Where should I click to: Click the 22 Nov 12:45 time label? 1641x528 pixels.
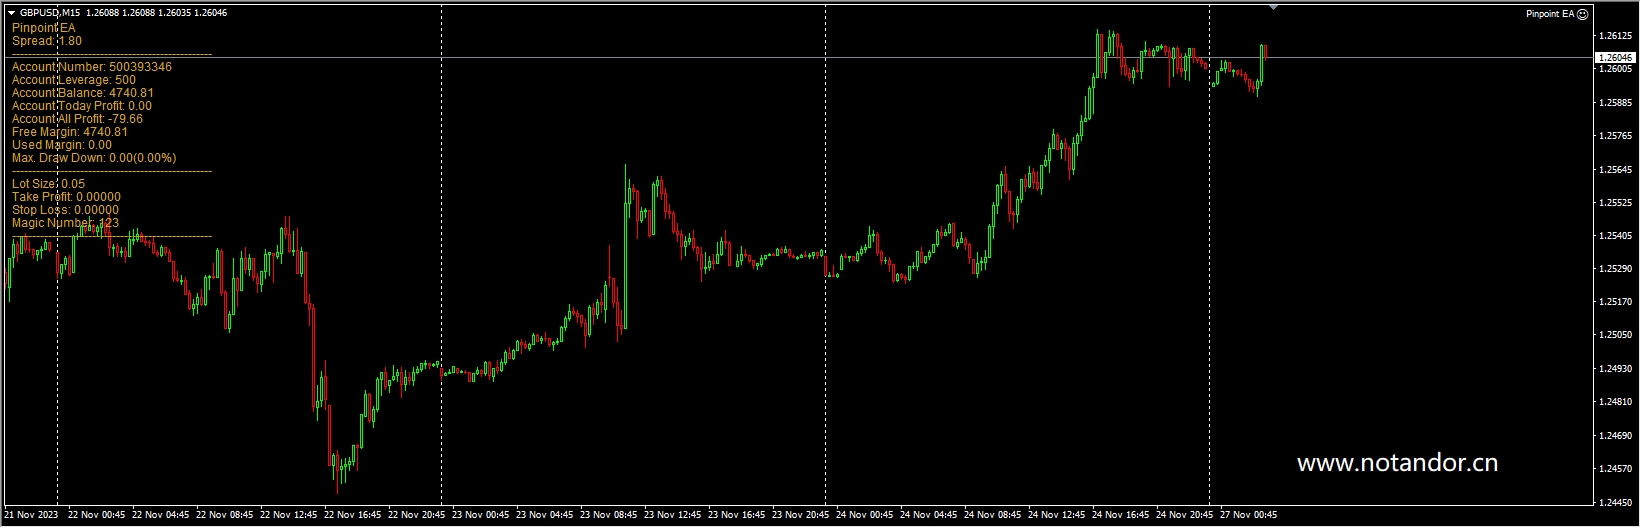(288, 515)
